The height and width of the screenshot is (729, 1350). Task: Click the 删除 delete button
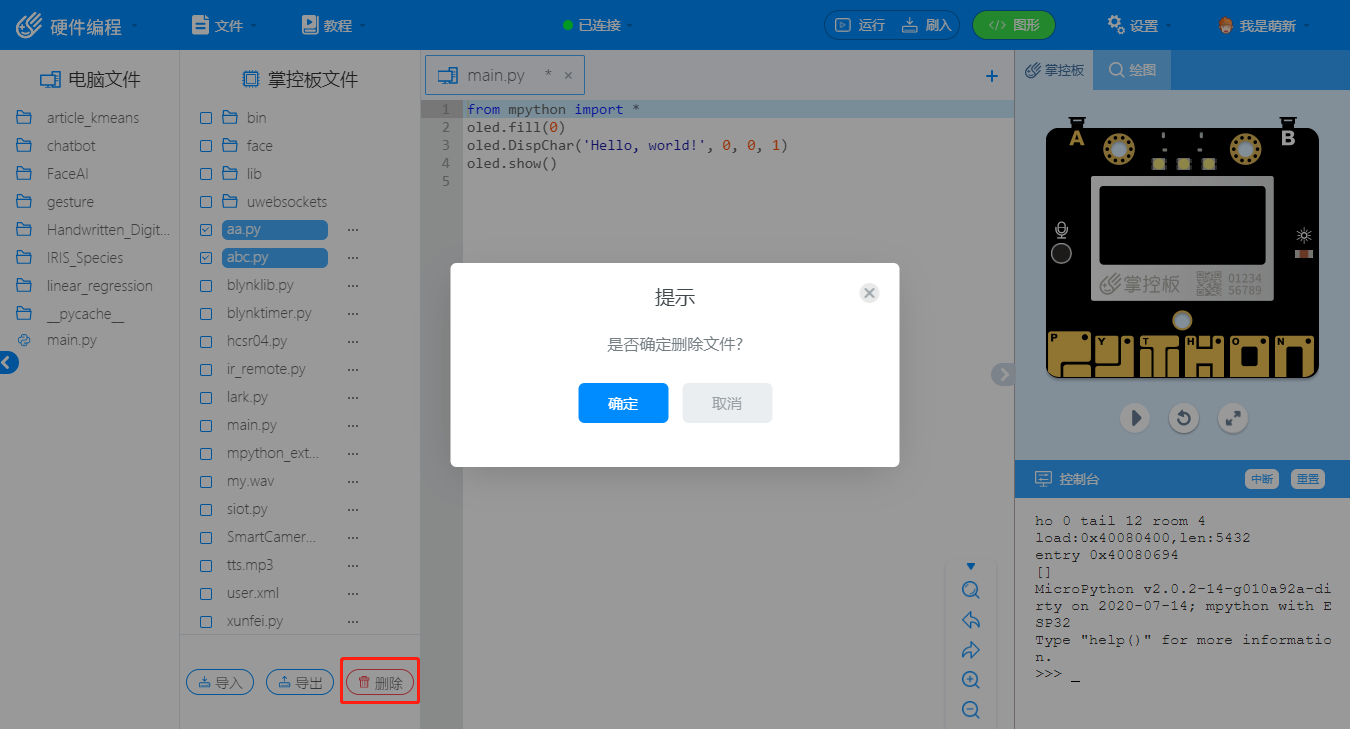click(380, 682)
